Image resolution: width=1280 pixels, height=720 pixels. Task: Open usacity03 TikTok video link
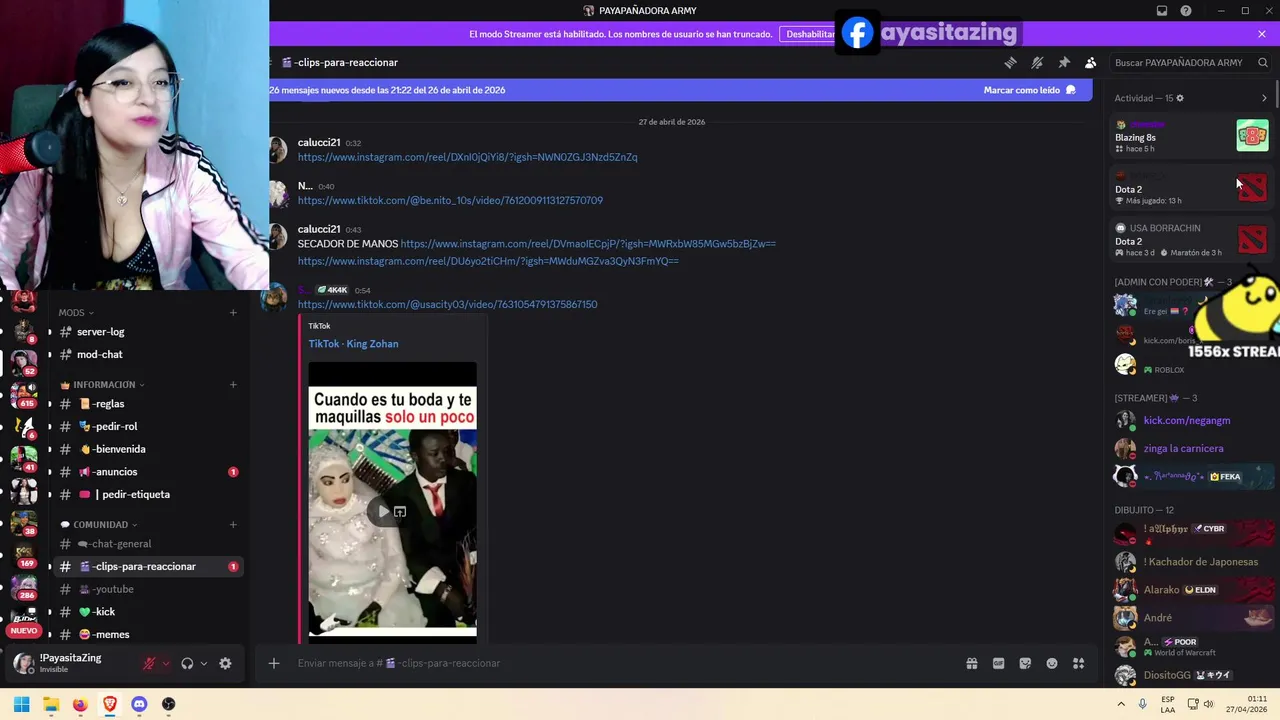tap(447, 305)
